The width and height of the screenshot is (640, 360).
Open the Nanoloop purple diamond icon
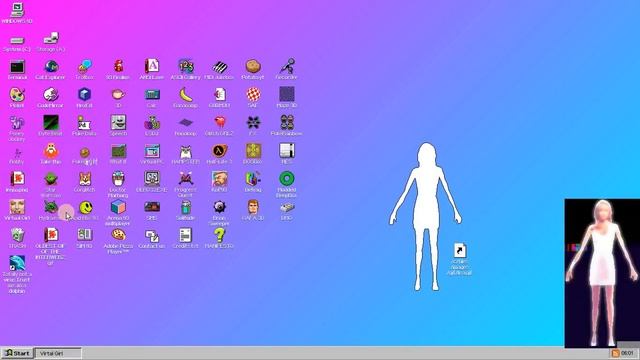coord(186,122)
